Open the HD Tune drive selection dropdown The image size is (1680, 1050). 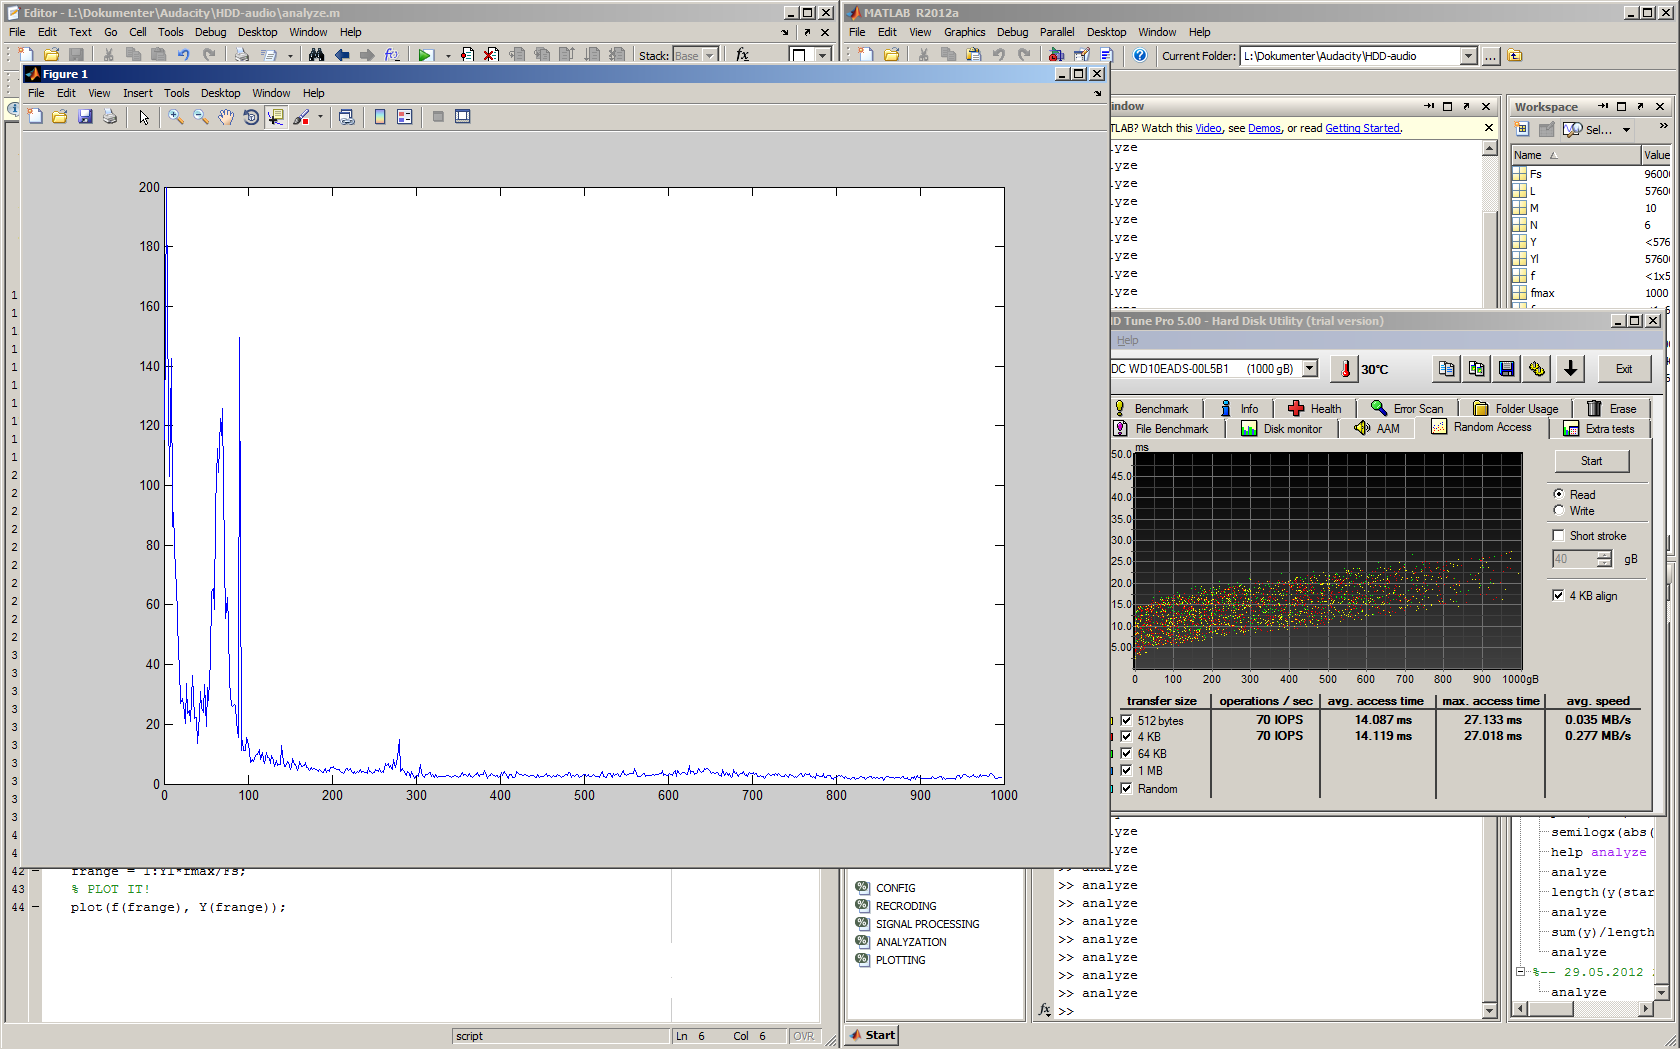pyautogui.click(x=1310, y=368)
